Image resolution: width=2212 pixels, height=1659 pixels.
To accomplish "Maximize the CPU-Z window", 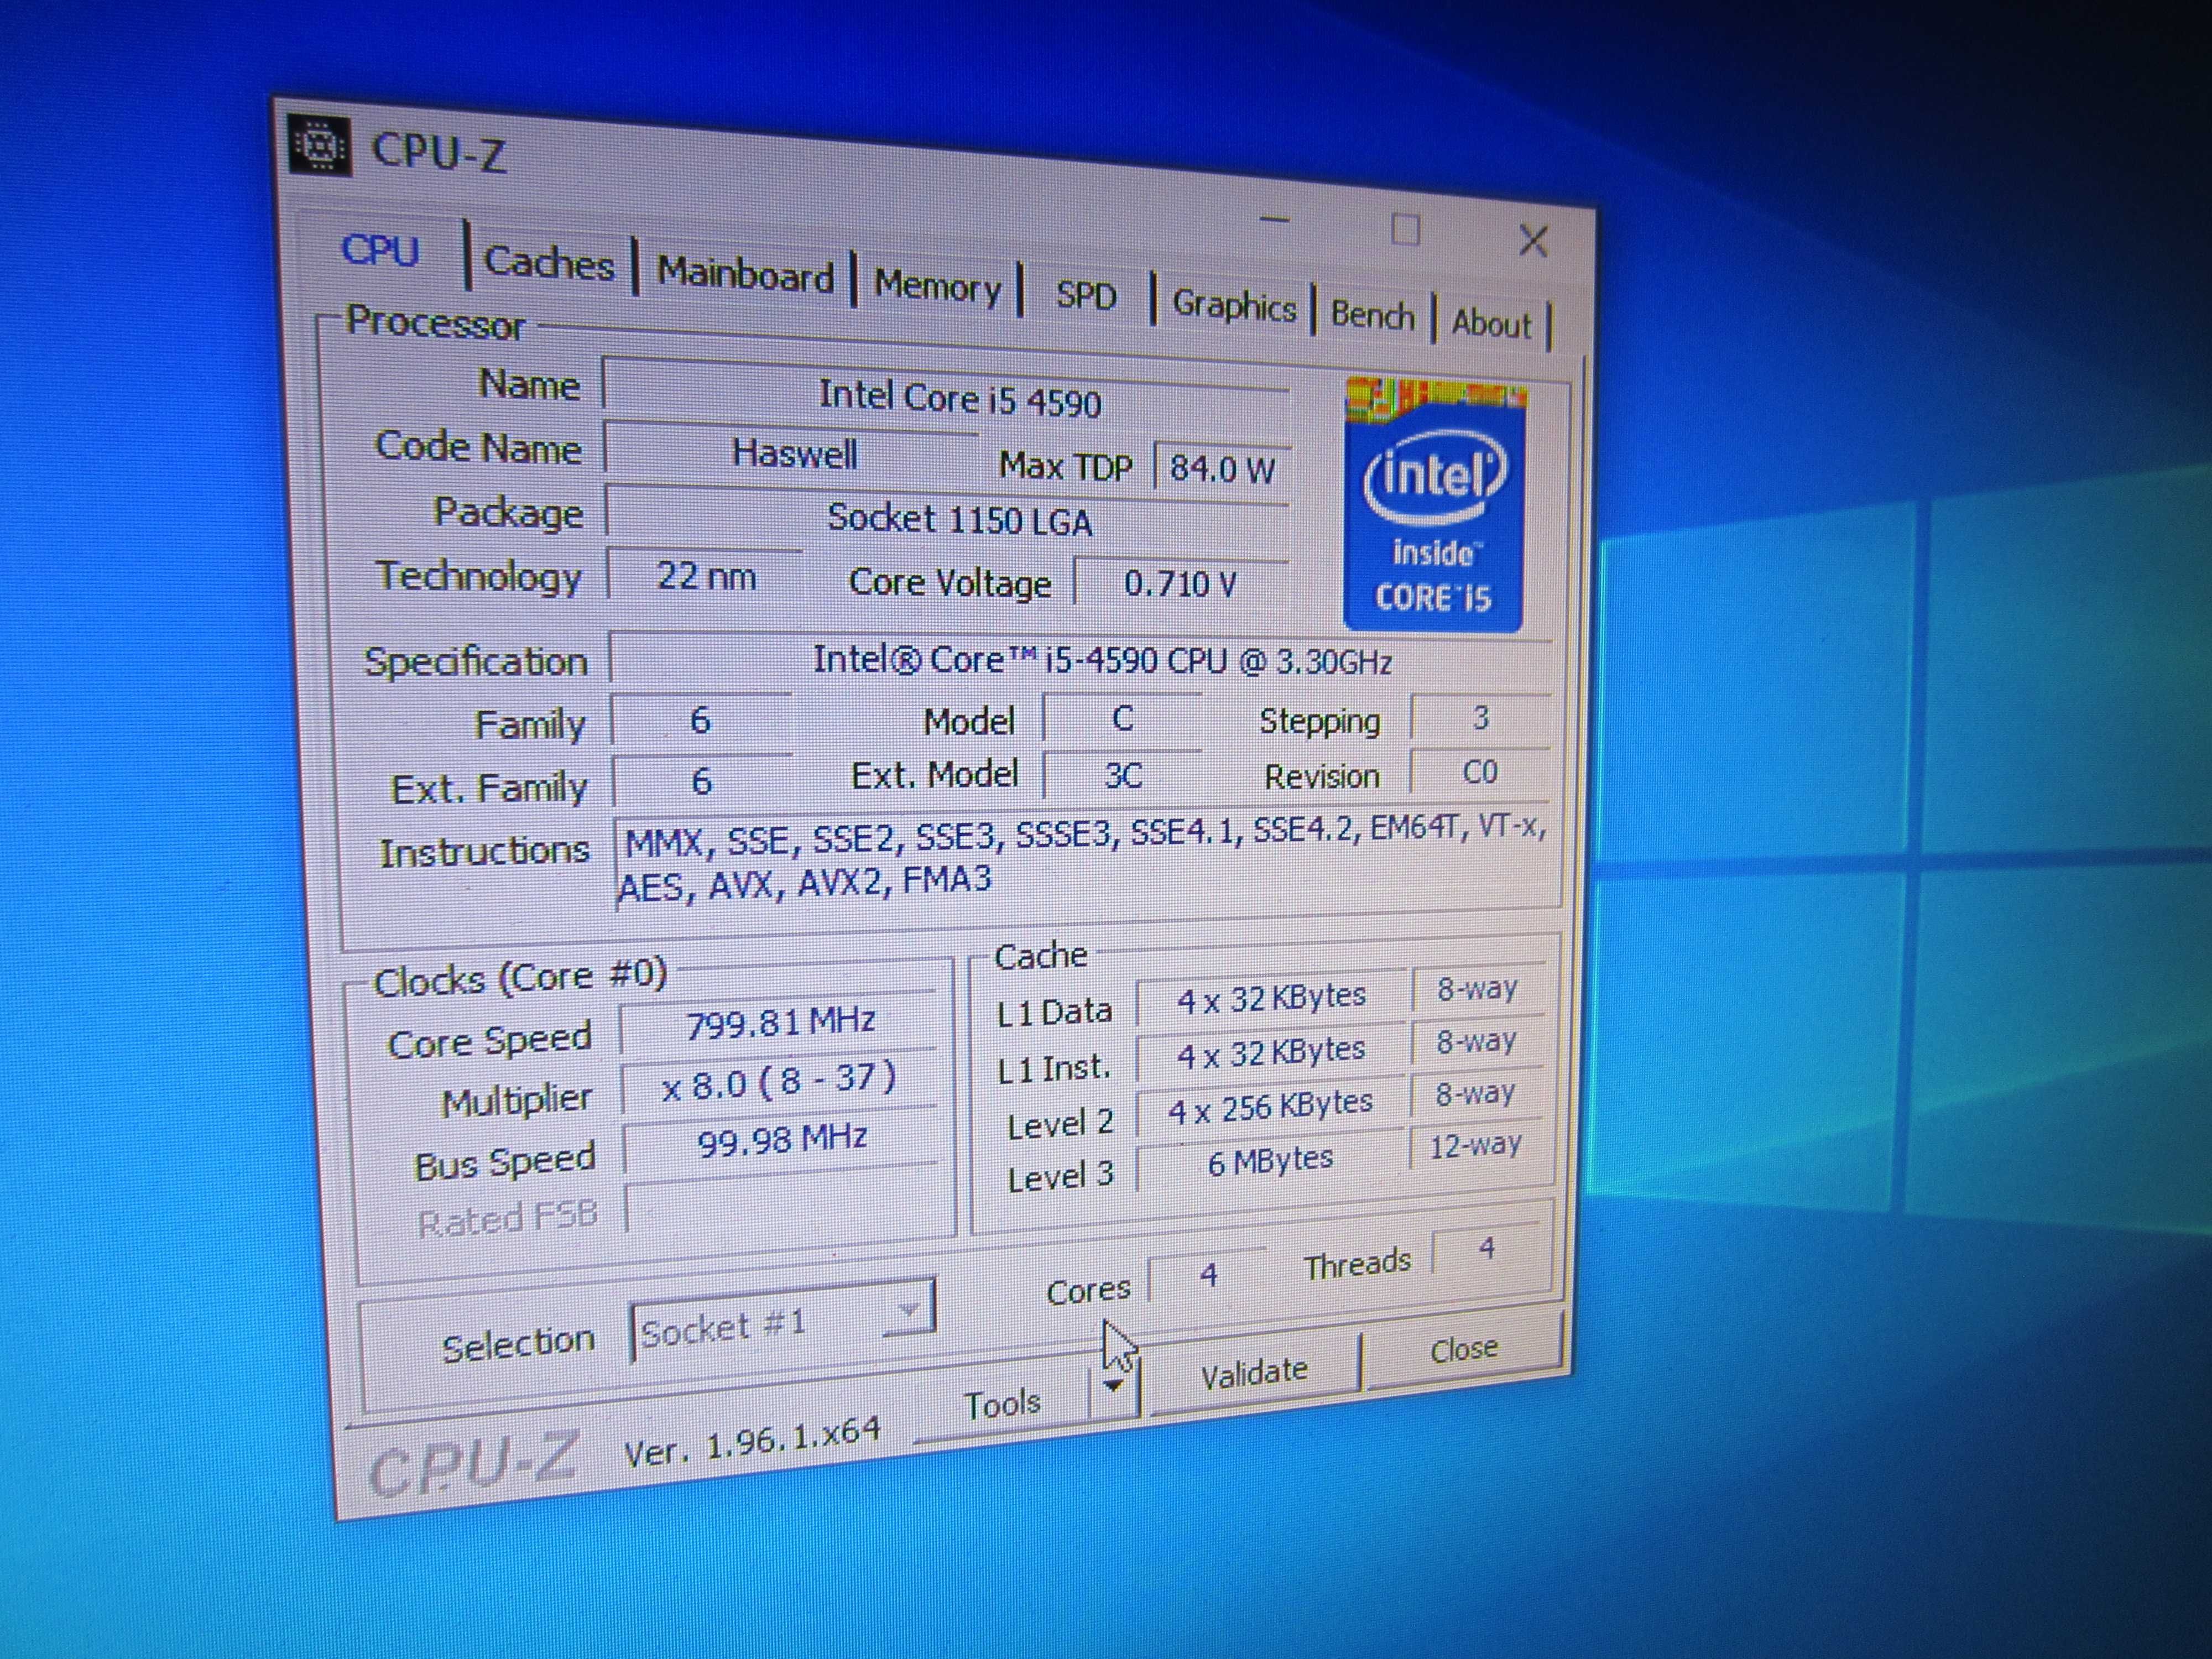I will click(1405, 230).
